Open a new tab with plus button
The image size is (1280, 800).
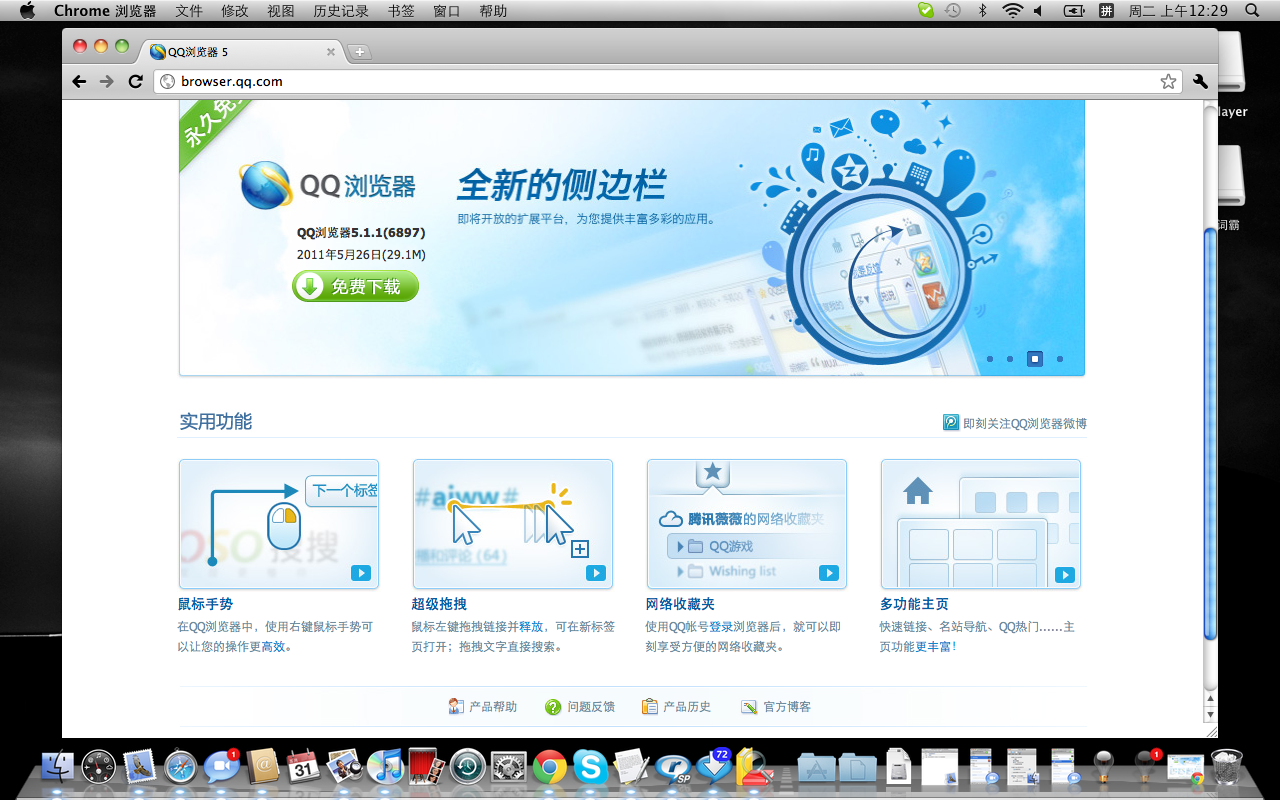360,52
